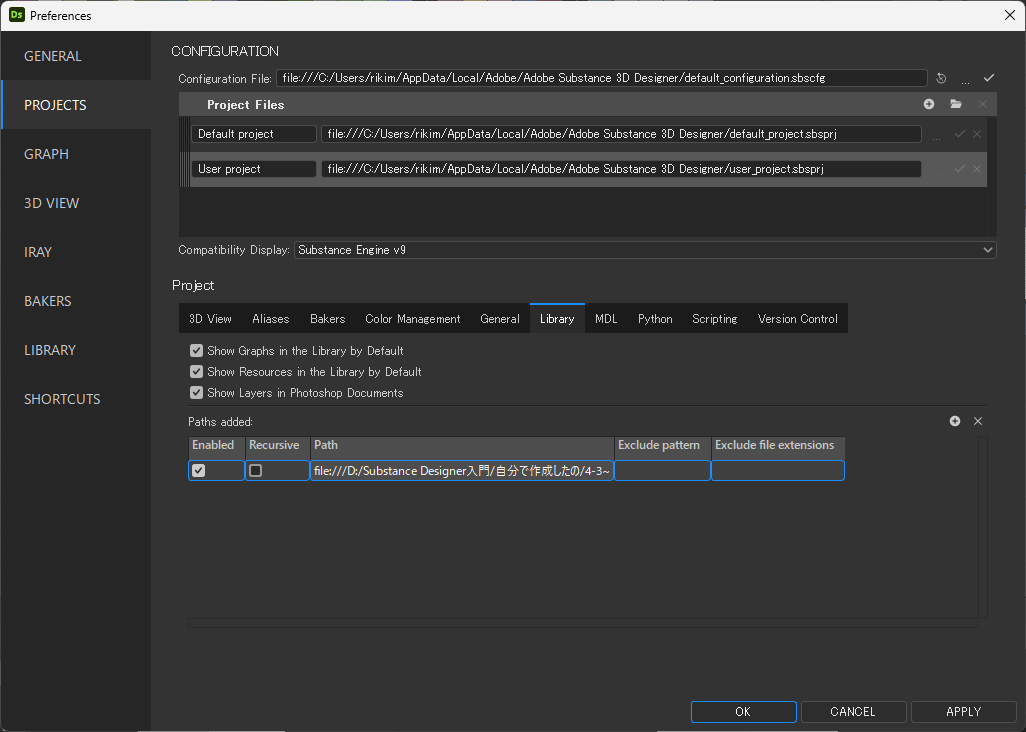Delete the Default project row

[x=977, y=133]
